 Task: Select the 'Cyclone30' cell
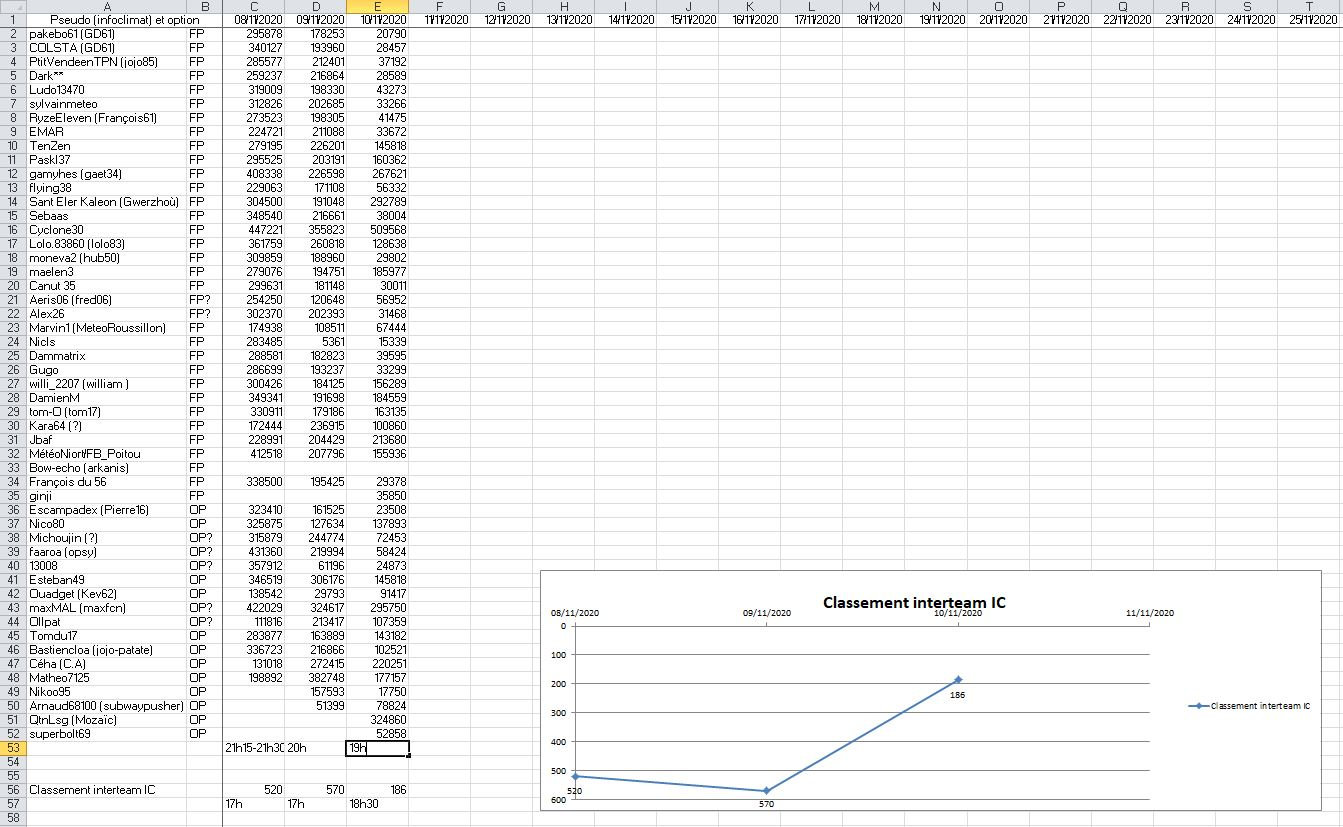coord(105,229)
